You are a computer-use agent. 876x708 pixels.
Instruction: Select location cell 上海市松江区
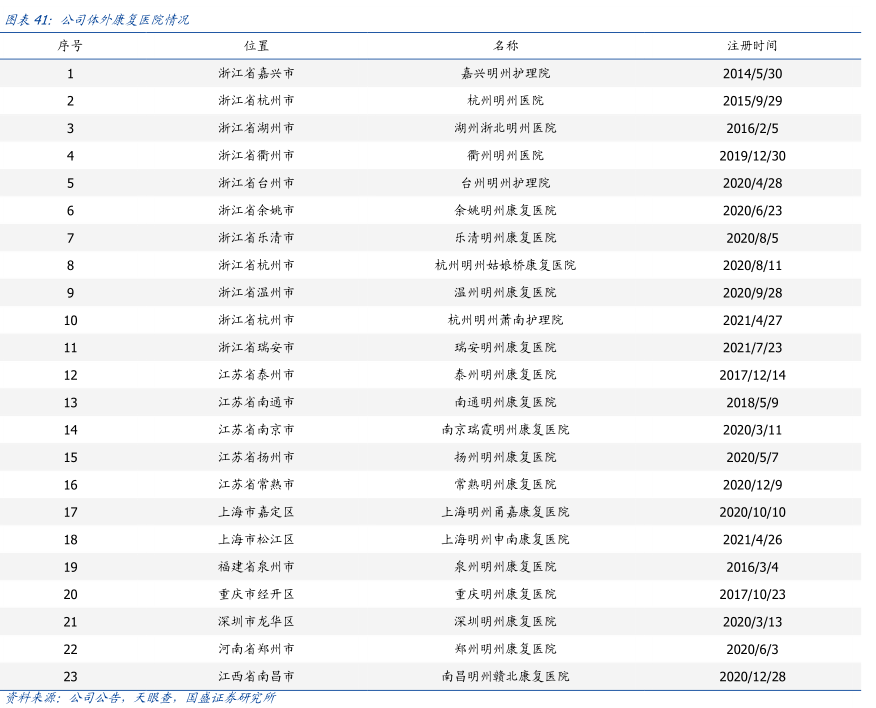point(256,539)
